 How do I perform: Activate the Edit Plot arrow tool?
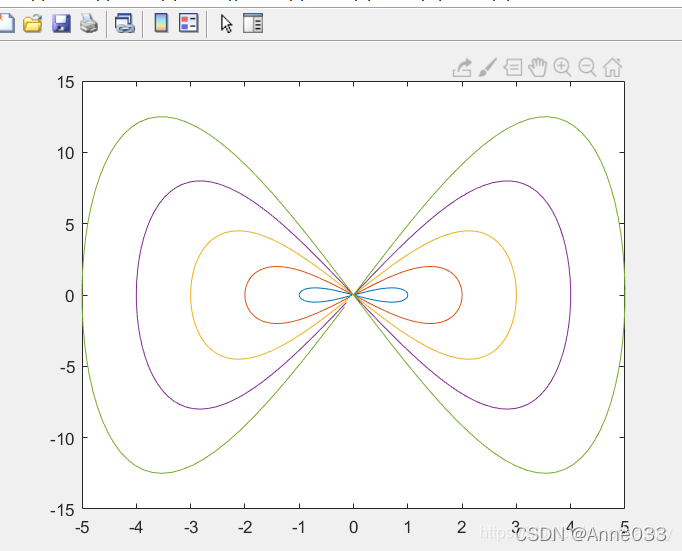pyautogui.click(x=226, y=23)
